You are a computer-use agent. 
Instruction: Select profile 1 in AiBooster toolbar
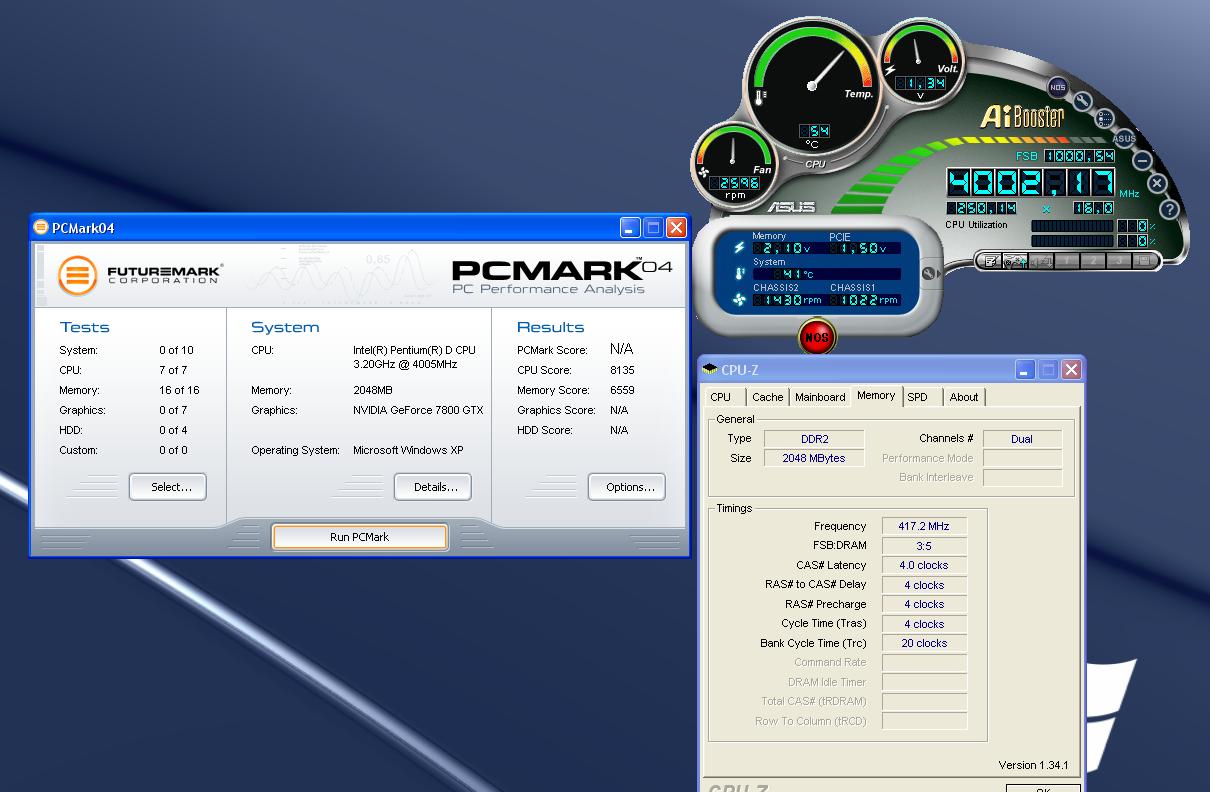1067,260
